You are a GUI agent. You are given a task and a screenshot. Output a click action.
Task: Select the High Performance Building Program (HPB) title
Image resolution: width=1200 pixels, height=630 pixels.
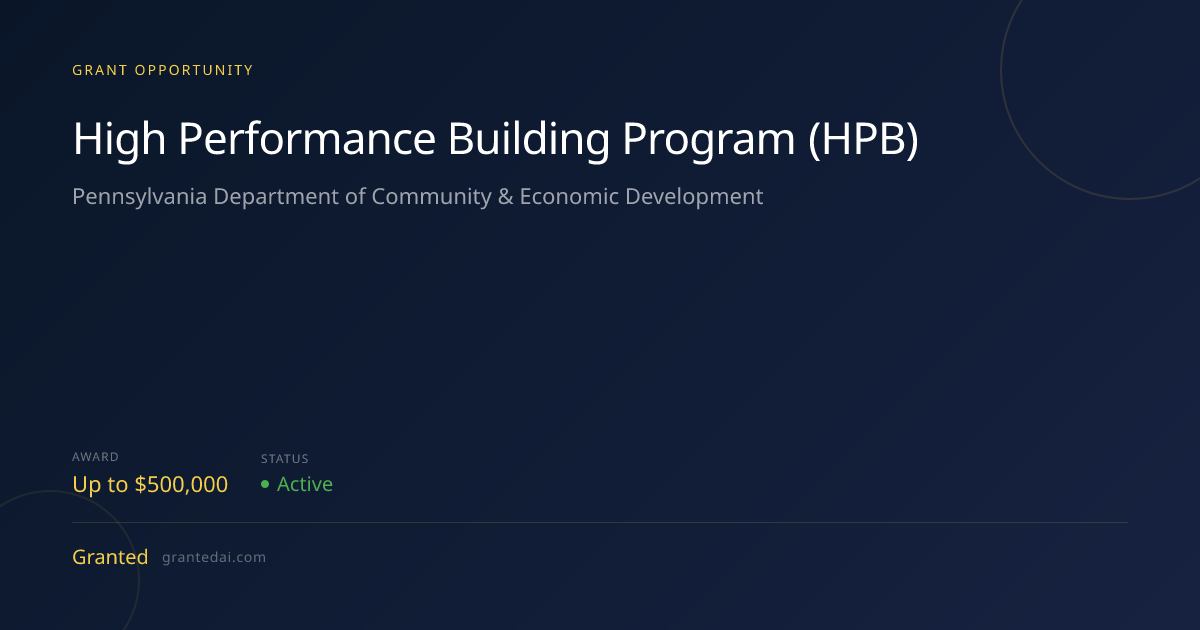(x=495, y=140)
